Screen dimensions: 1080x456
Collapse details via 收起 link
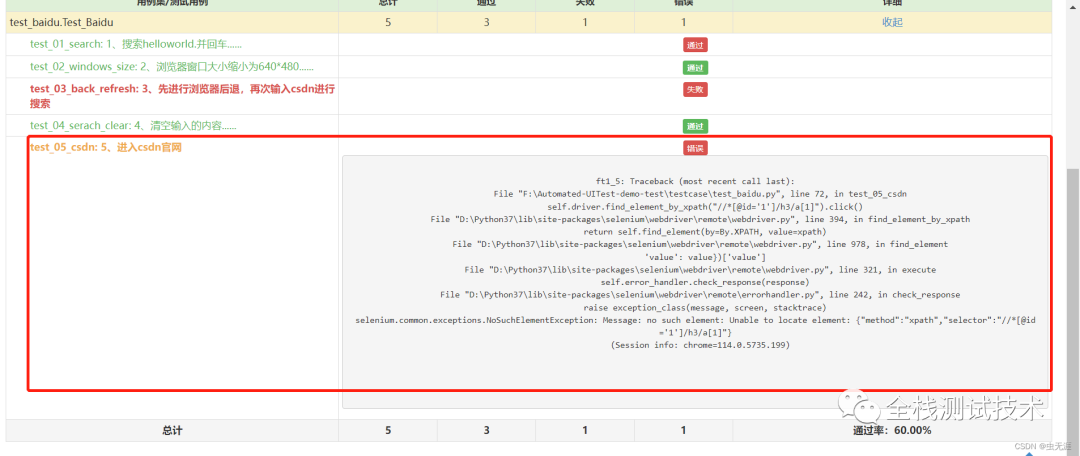[892, 22]
